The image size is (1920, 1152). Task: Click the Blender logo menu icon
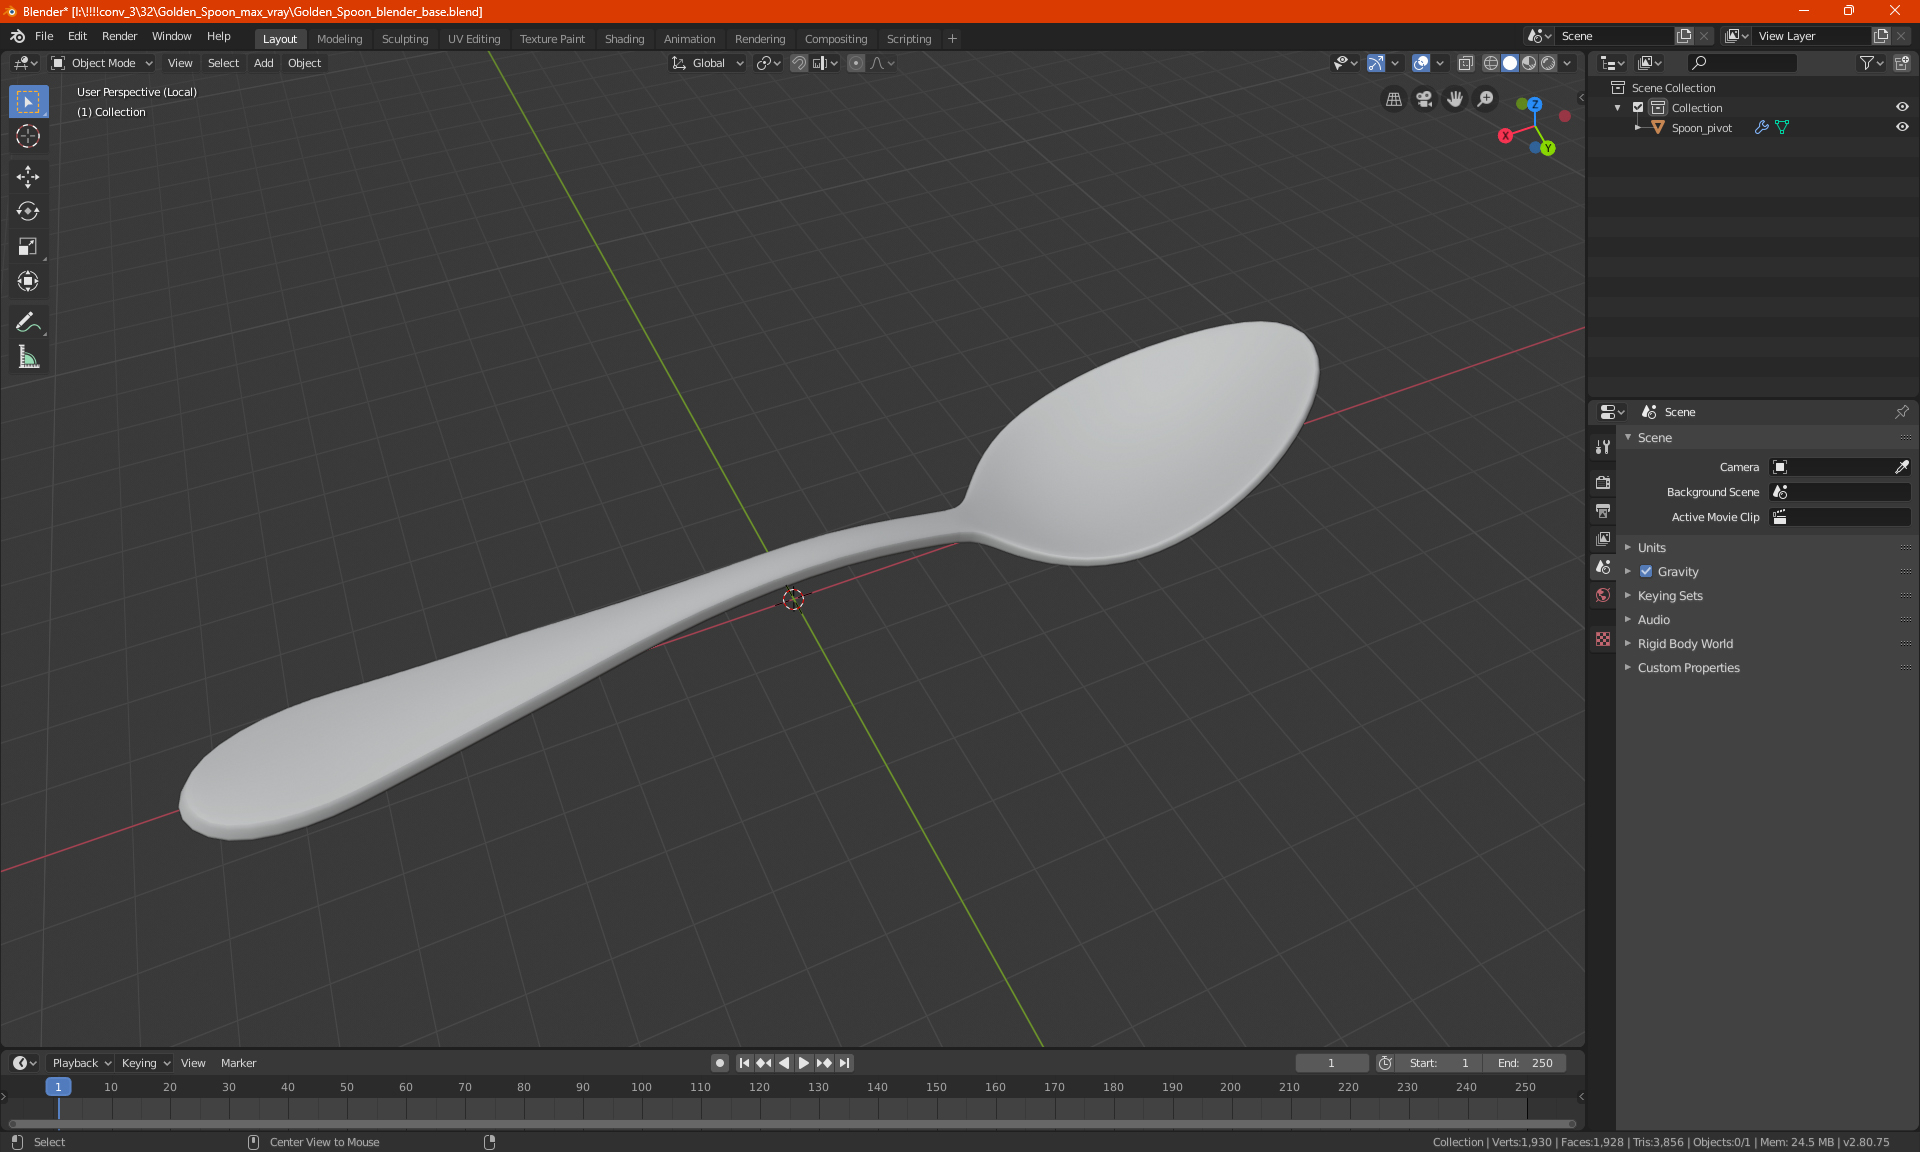(x=18, y=36)
